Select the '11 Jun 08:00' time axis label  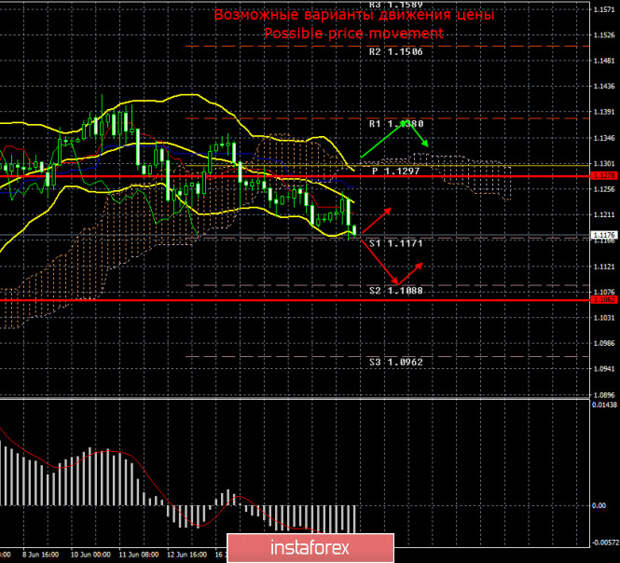[139, 555]
